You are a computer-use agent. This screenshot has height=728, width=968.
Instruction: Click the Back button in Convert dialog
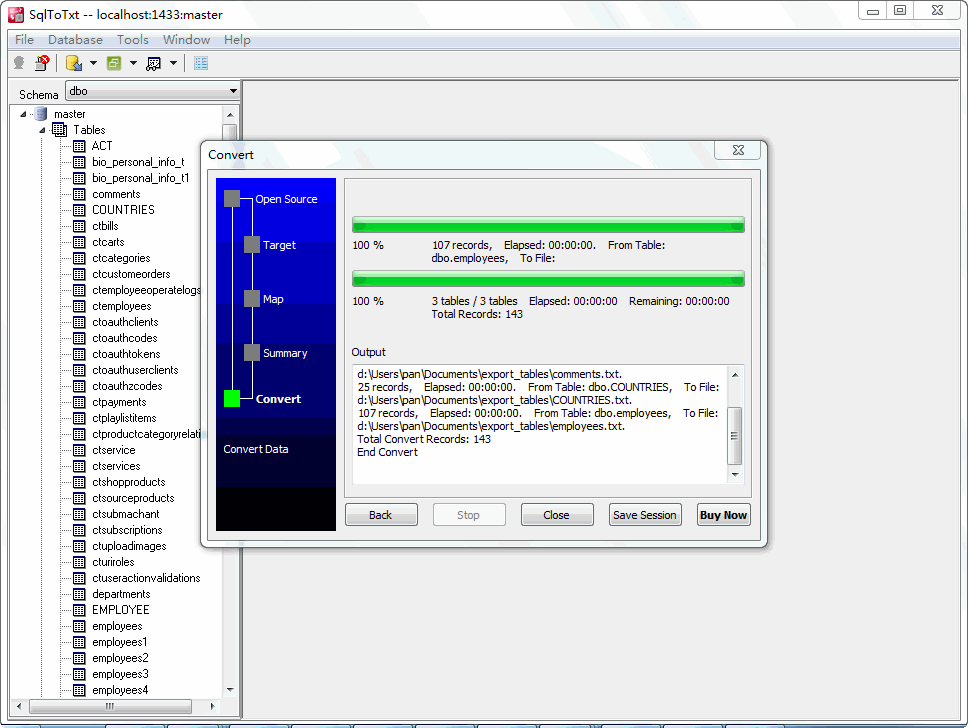pos(381,515)
